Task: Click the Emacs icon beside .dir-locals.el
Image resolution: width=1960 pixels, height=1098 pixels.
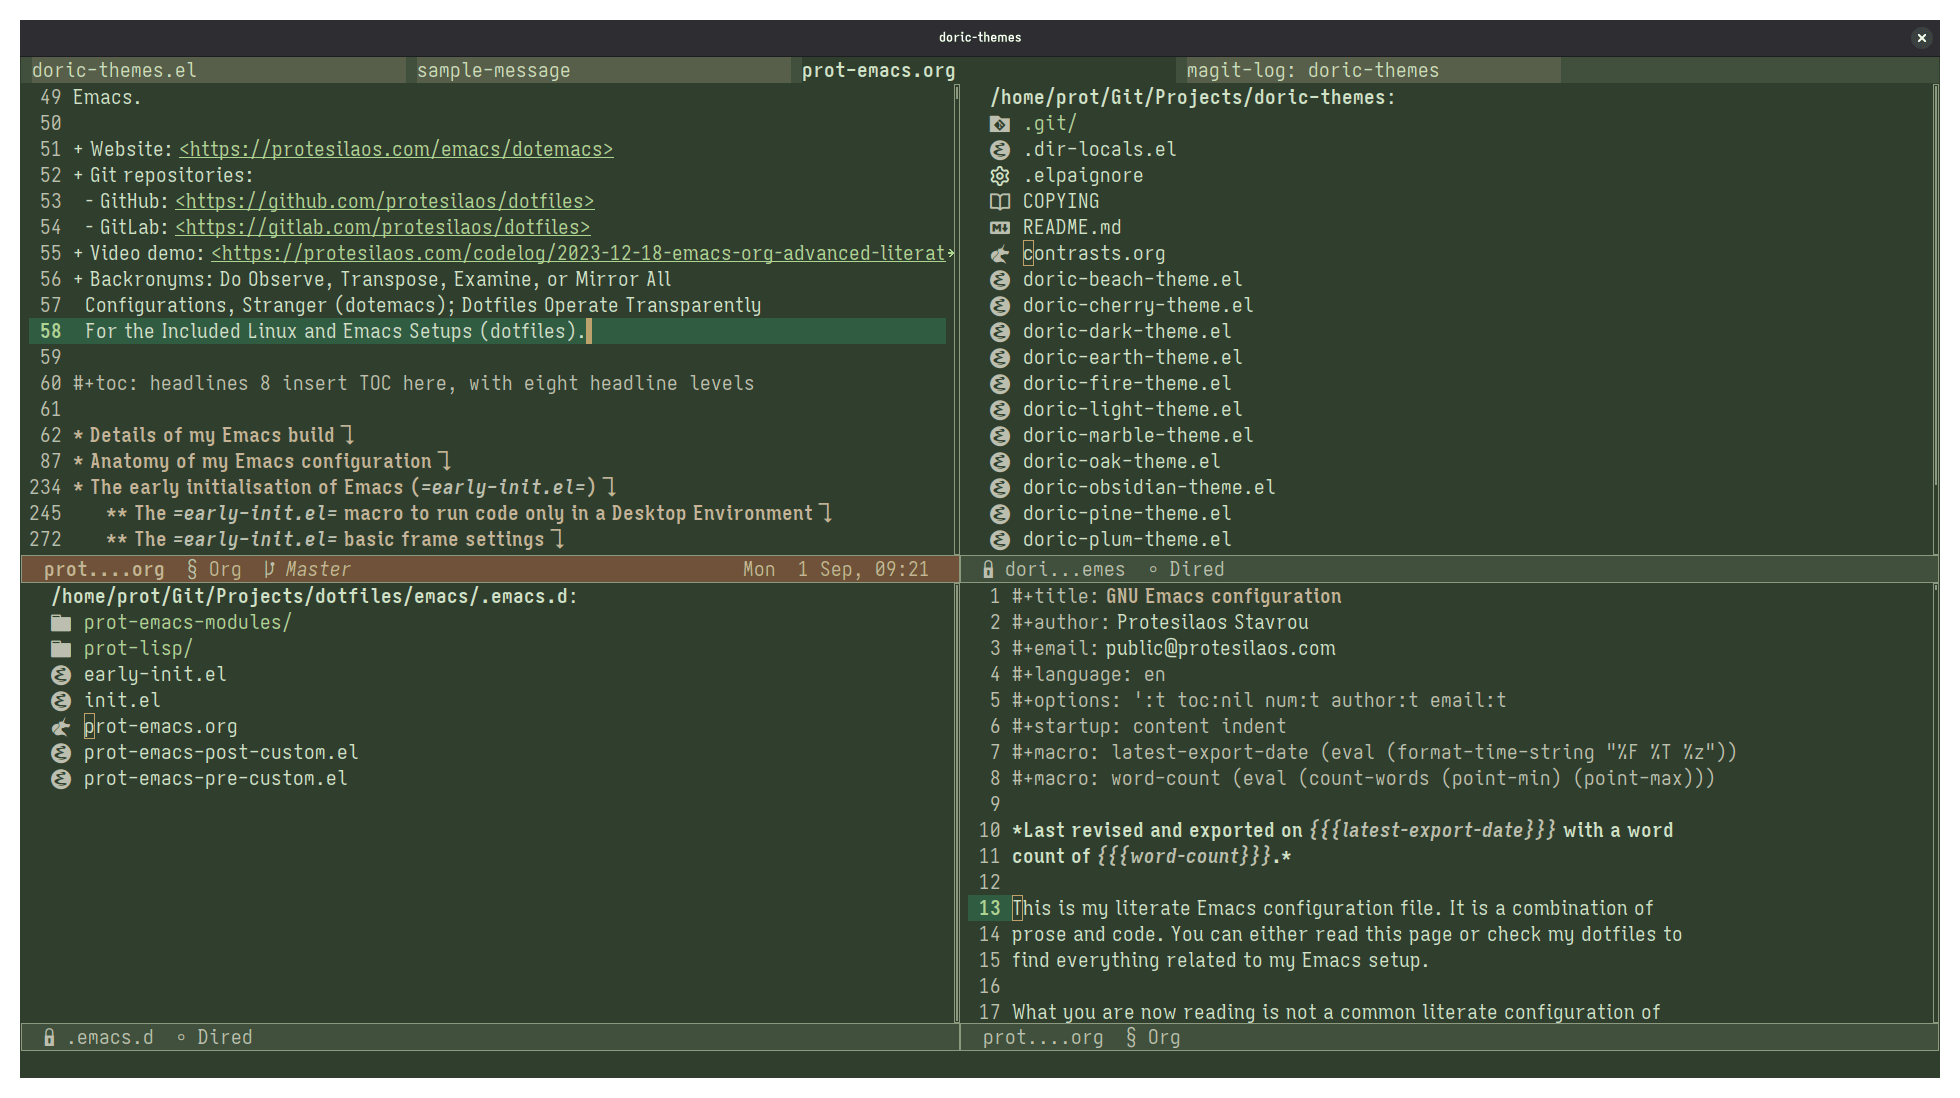Action: pos(999,150)
